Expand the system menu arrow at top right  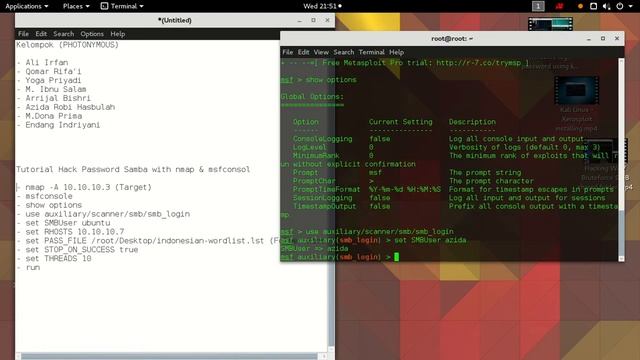tap(630, 6)
